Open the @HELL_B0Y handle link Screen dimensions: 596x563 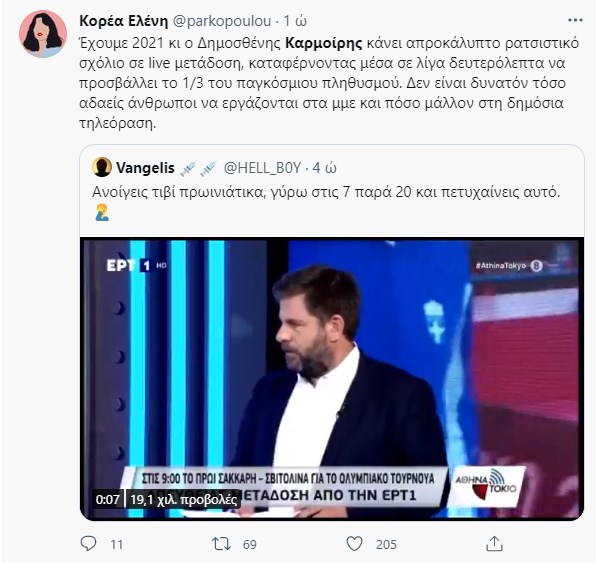tap(262, 168)
